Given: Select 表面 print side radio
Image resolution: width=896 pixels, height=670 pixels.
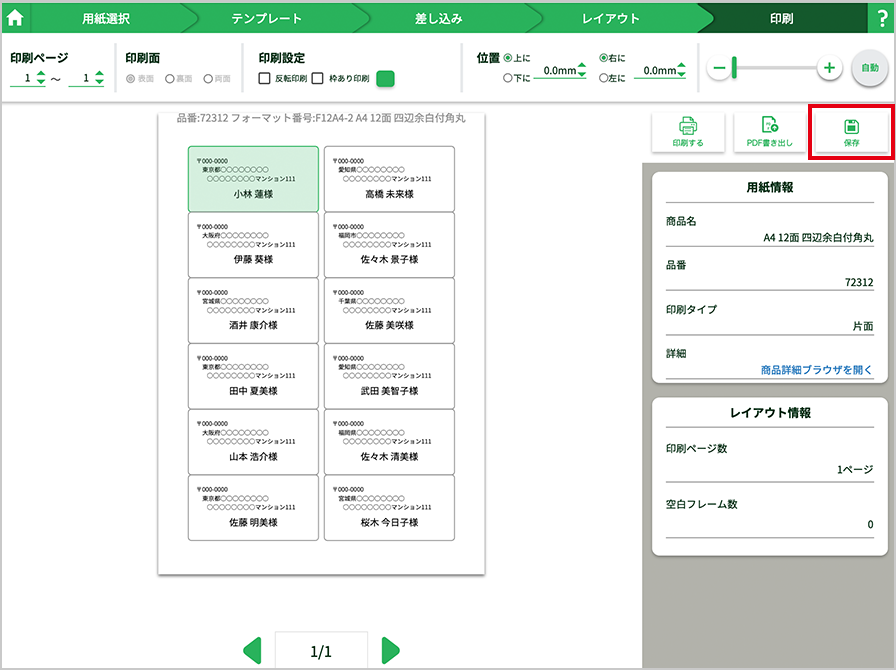Looking at the screenshot, I should click(x=130, y=78).
